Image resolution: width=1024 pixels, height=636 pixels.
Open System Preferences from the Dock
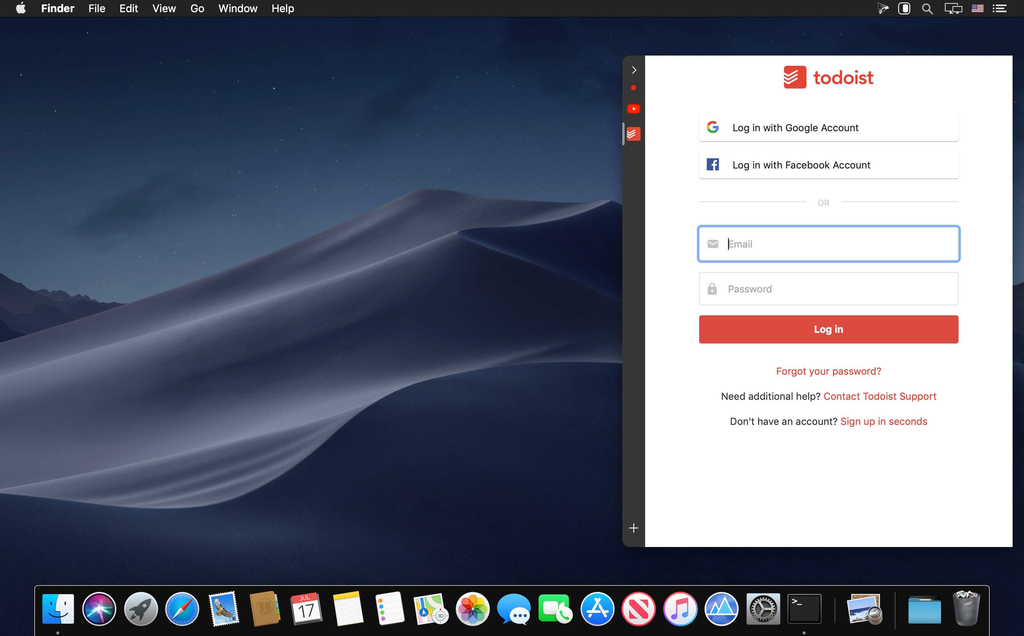pyautogui.click(x=763, y=608)
